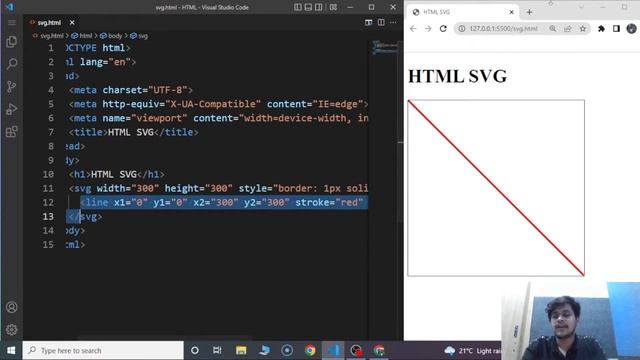The image size is (640, 360).
Task: Click the Chrome address bar URL
Action: (x=504, y=29)
